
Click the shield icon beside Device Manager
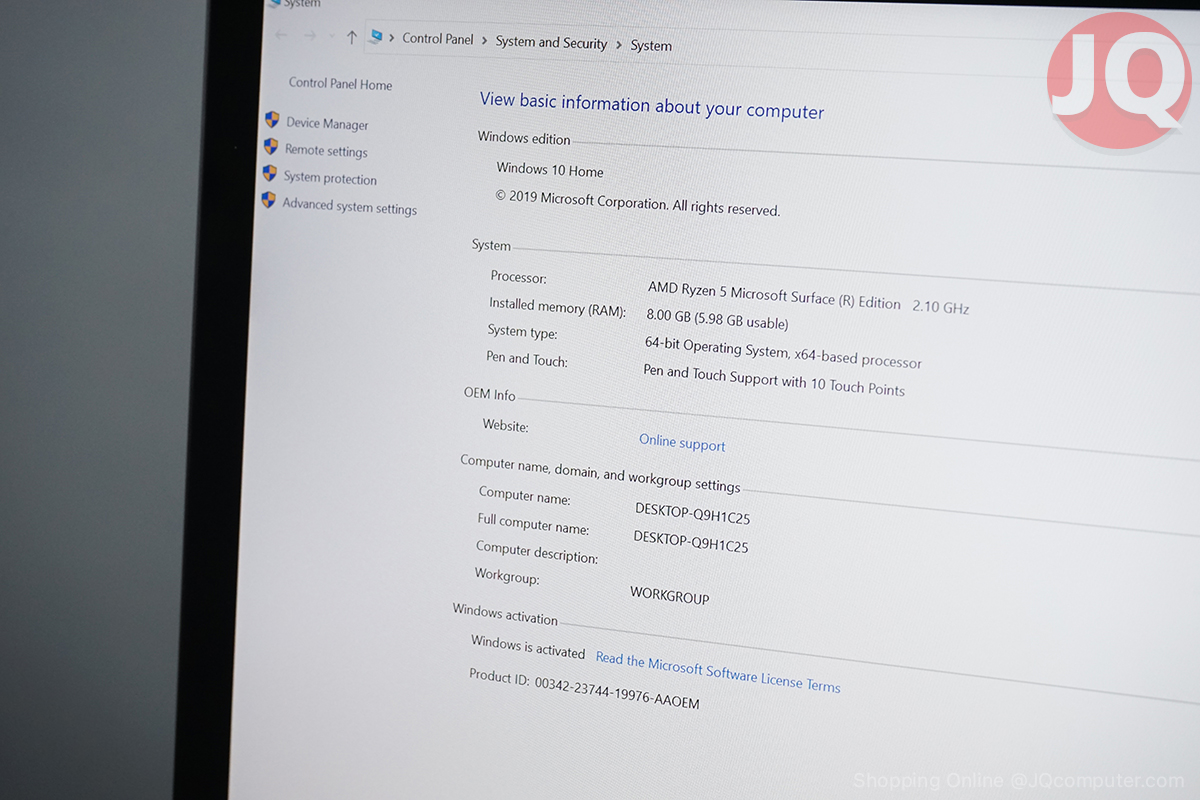pos(272,120)
